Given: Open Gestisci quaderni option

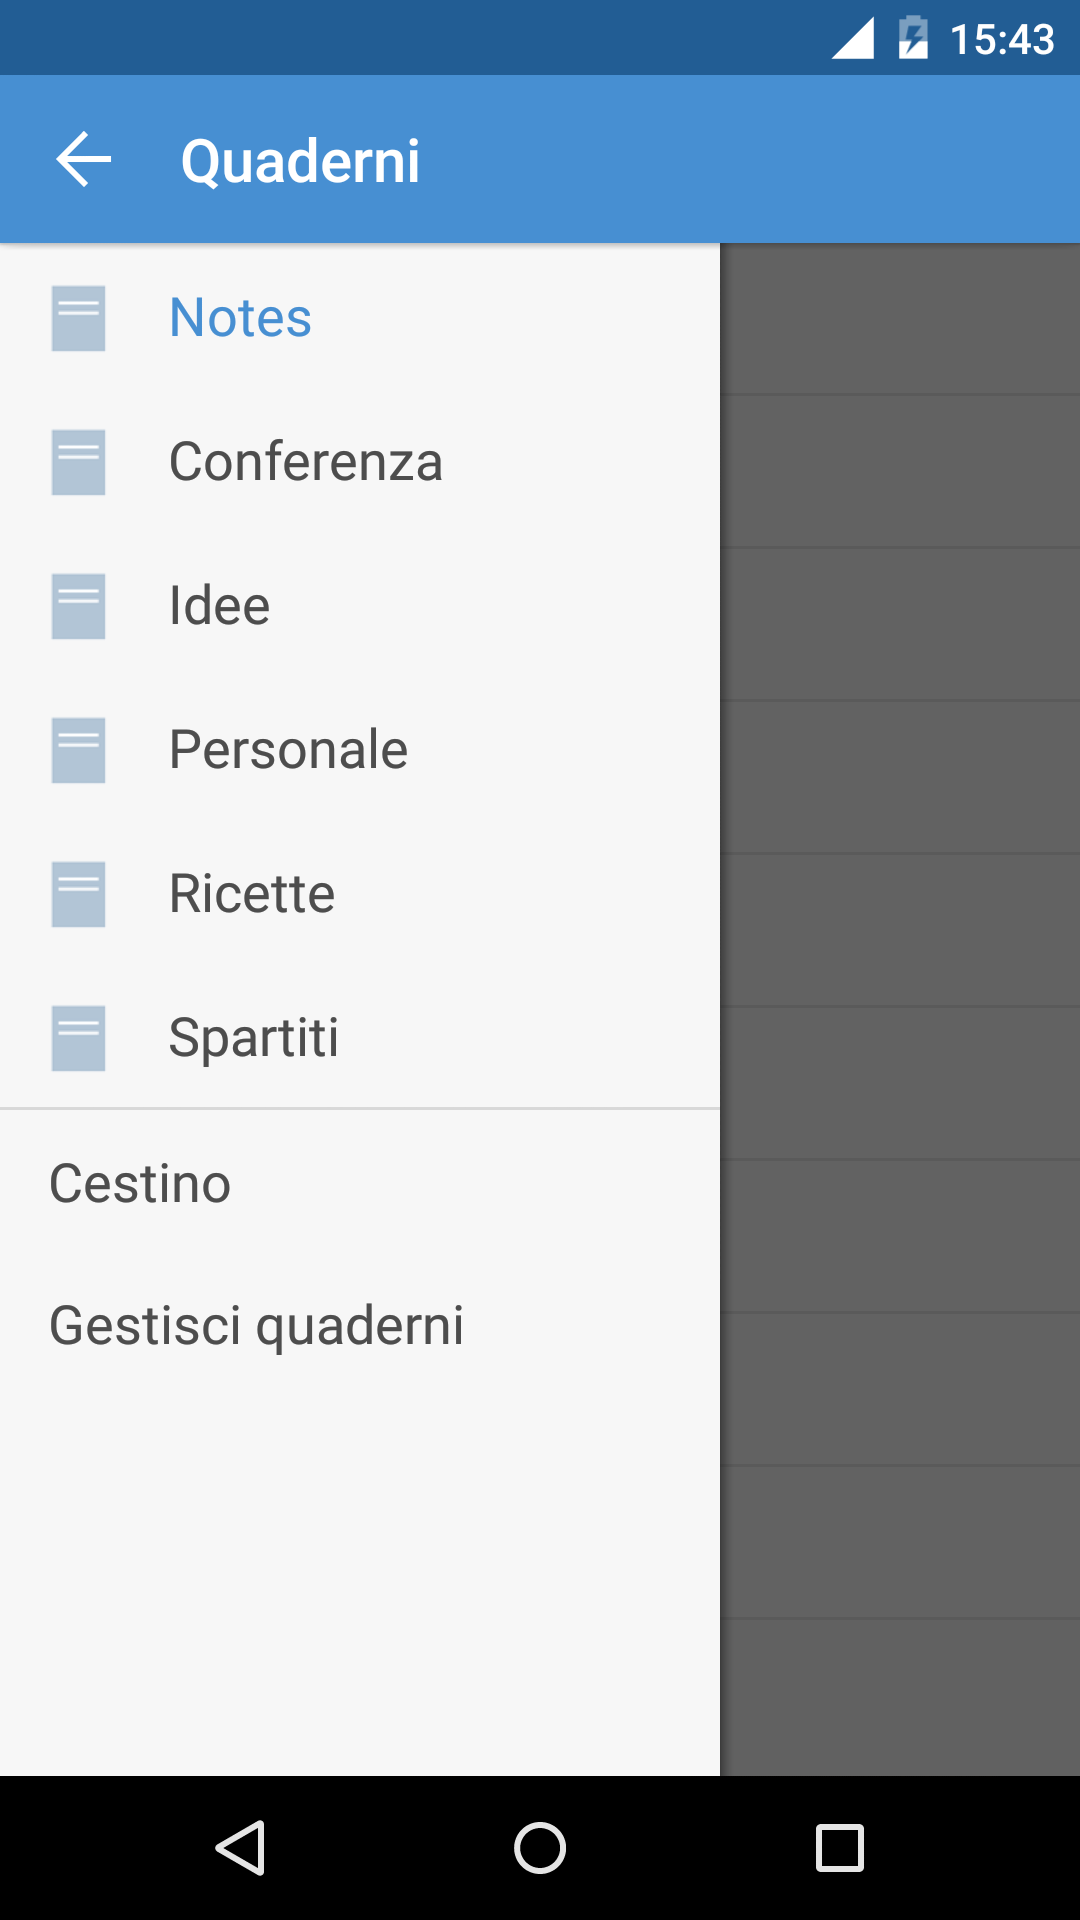Looking at the screenshot, I should click(360, 1325).
